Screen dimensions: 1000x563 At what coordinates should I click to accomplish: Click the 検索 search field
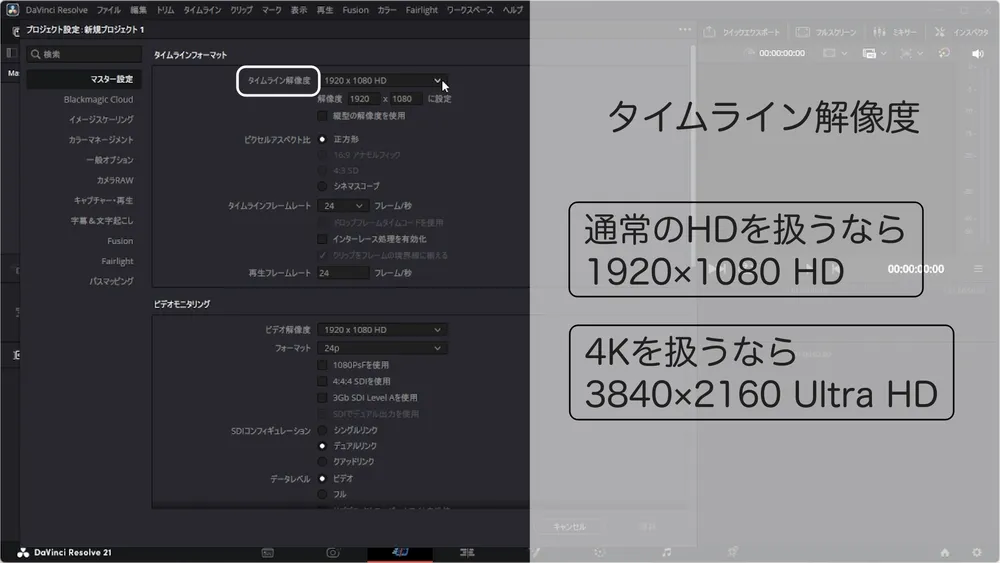(x=84, y=54)
